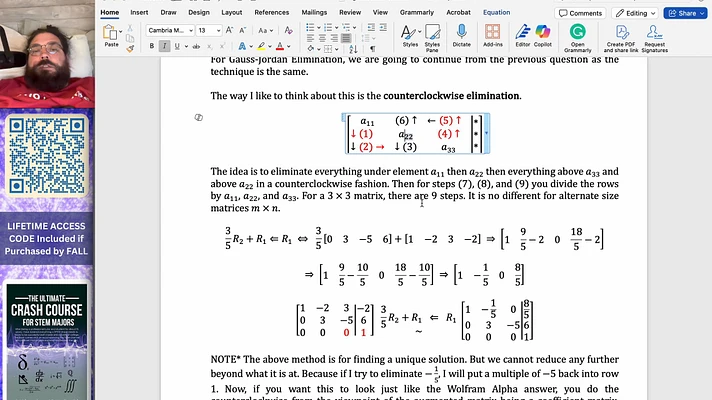Open the Mailings tab
The height and width of the screenshot is (400, 712).
point(314,12)
